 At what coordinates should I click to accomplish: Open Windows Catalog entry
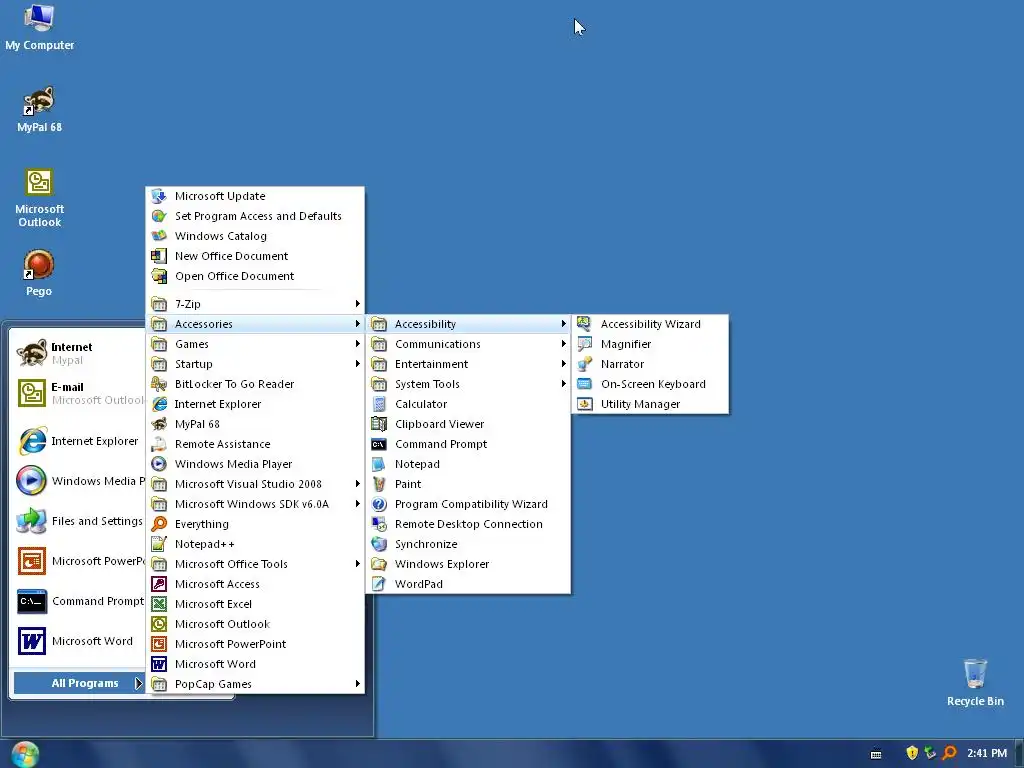[255, 236]
